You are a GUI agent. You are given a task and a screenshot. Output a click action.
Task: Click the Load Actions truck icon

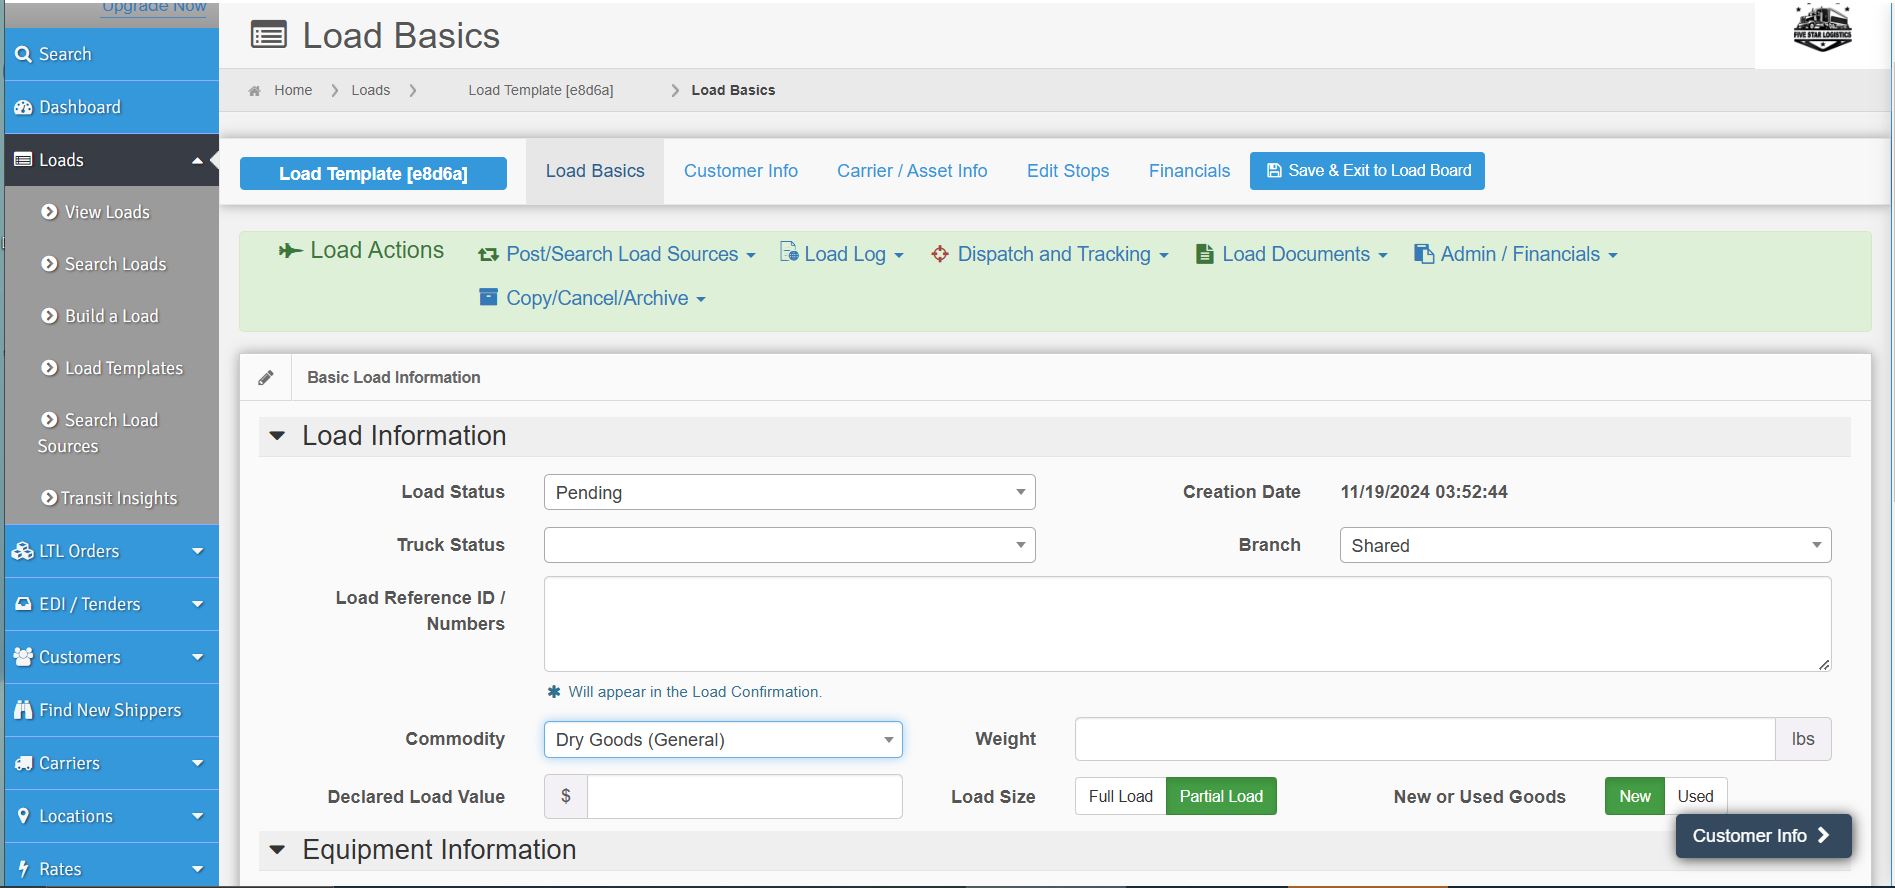(290, 251)
